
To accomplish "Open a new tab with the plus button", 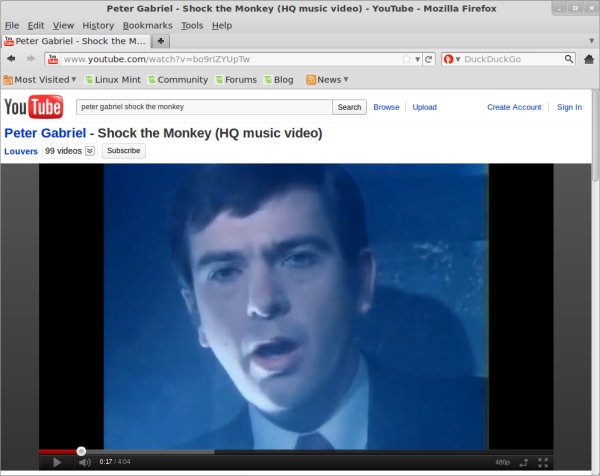I will tap(161, 41).
